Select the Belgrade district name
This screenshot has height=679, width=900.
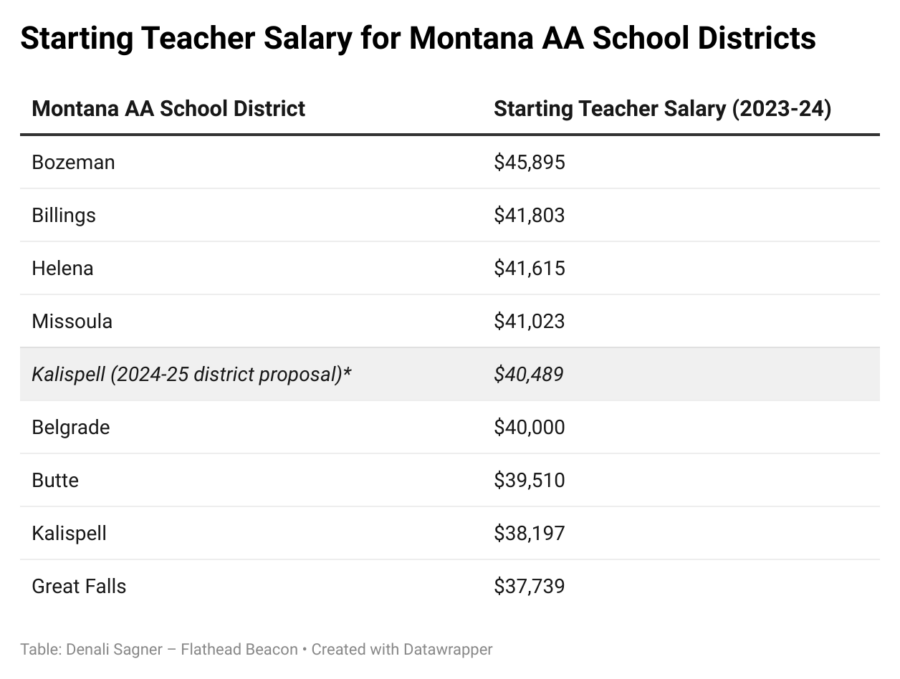click(71, 428)
